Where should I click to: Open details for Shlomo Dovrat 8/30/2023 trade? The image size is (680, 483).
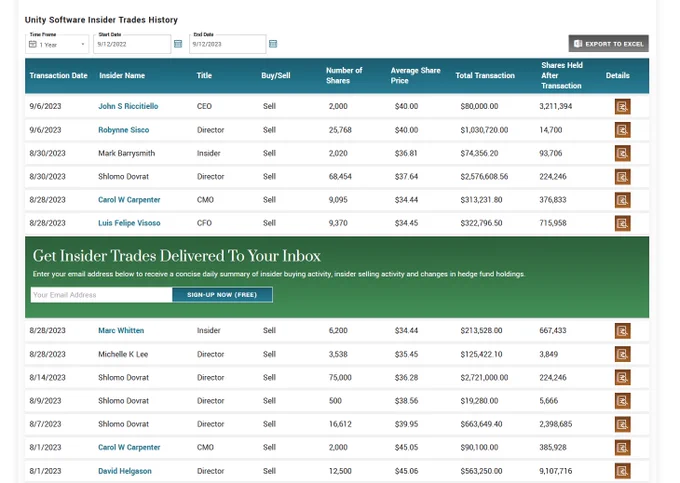[622, 176]
